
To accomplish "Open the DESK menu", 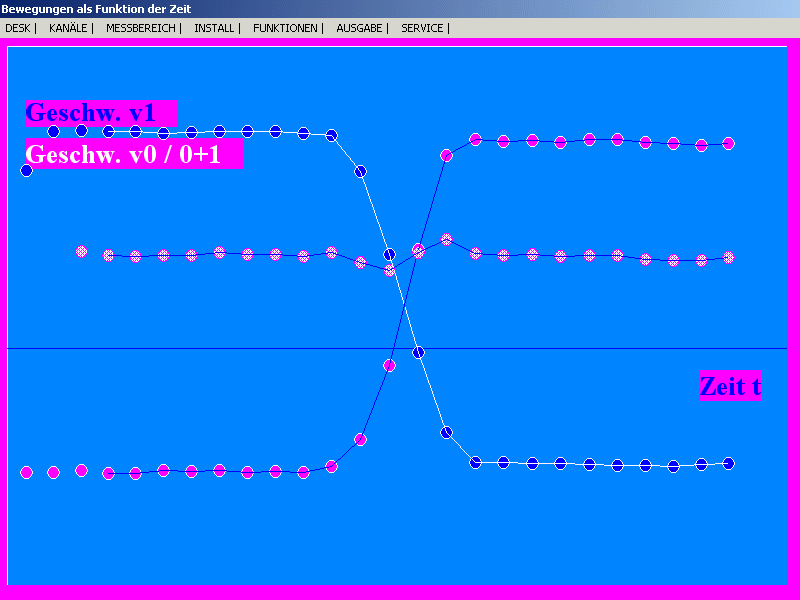I will click(17, 28).
